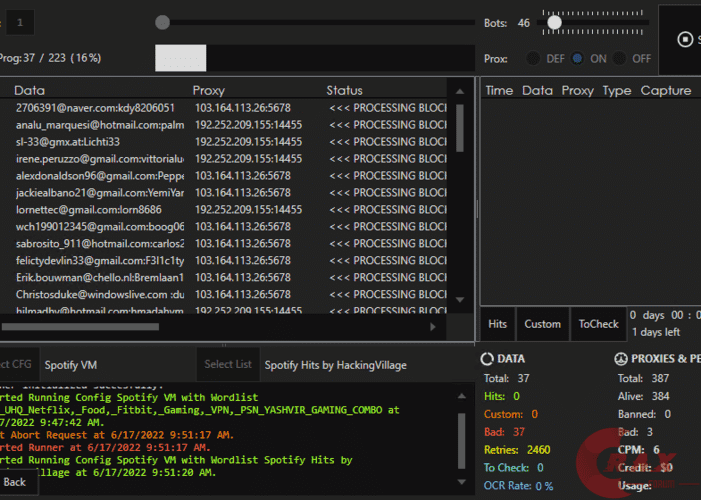
Task: Click the horizontal scroll right arrow
Action: tap(433, 326)
